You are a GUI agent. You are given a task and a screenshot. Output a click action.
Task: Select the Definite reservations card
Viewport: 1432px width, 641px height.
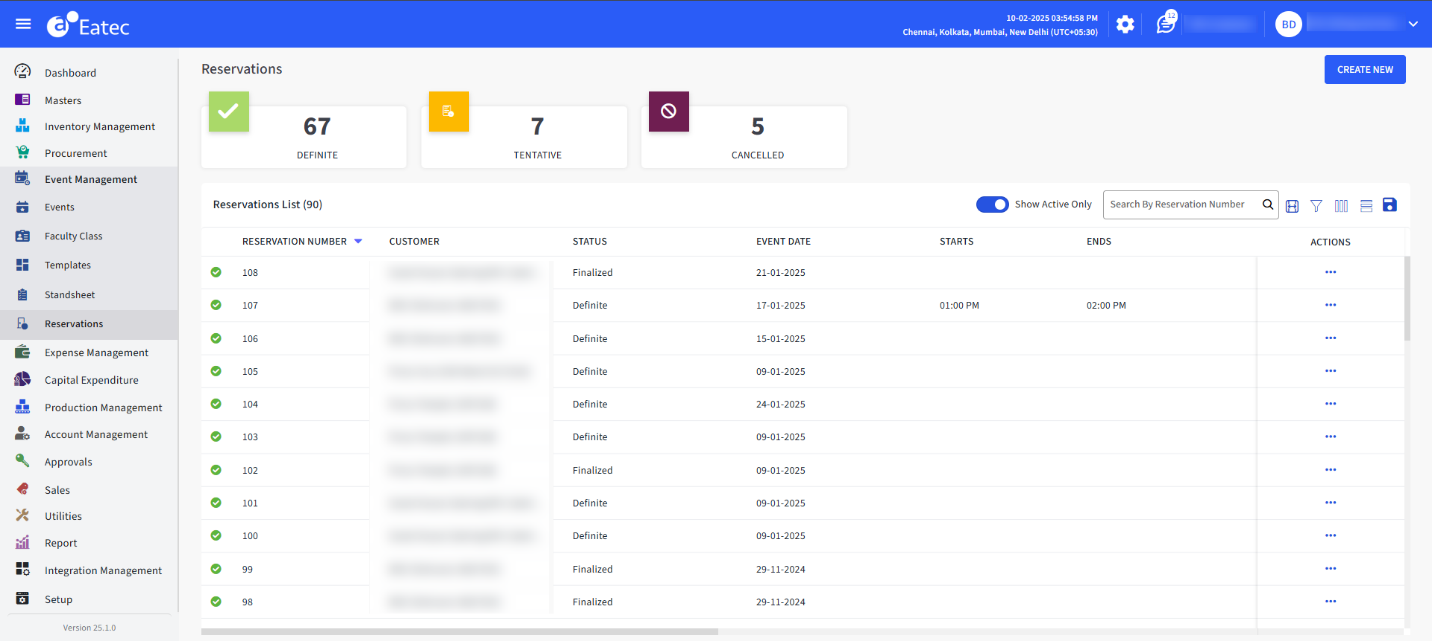[x=304, y=137]
